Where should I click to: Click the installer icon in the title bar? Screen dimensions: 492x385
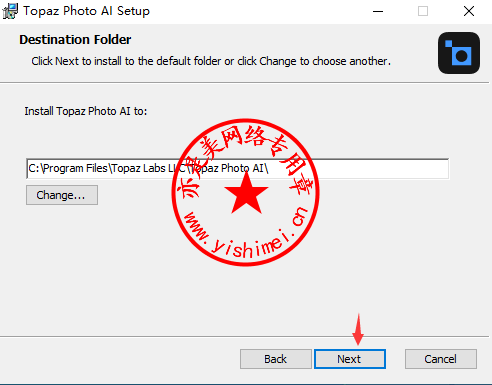[x=10, y=11]
